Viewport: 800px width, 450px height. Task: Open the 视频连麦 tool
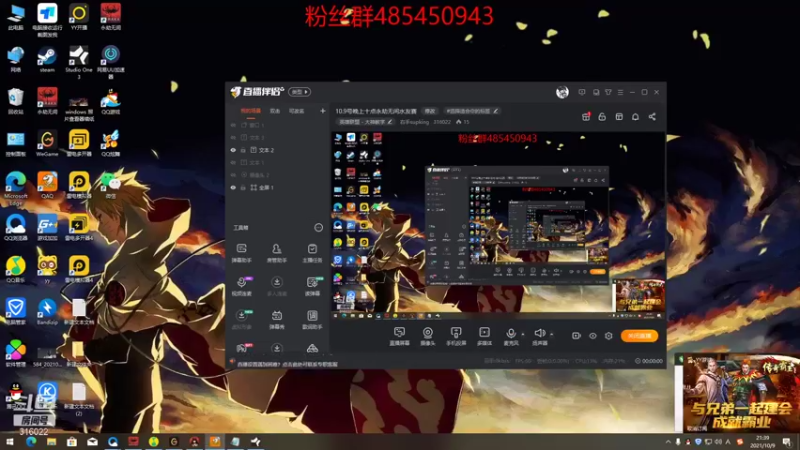pos(241,286)
